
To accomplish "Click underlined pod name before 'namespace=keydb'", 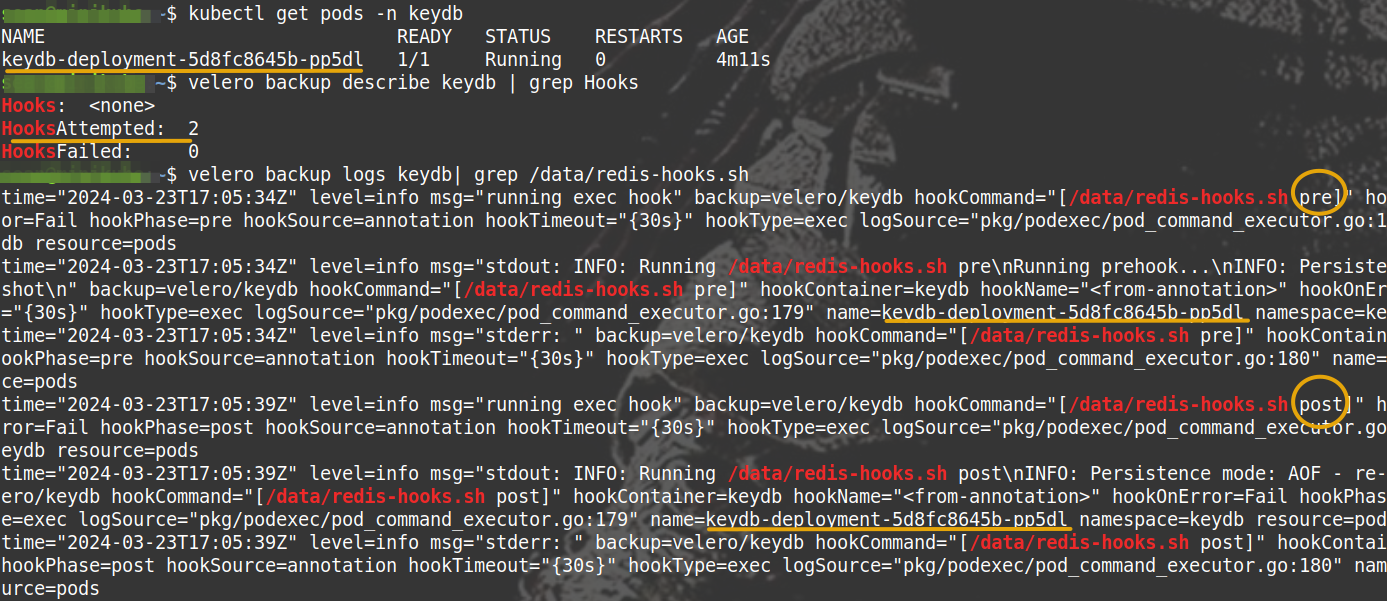I will 888,520.
